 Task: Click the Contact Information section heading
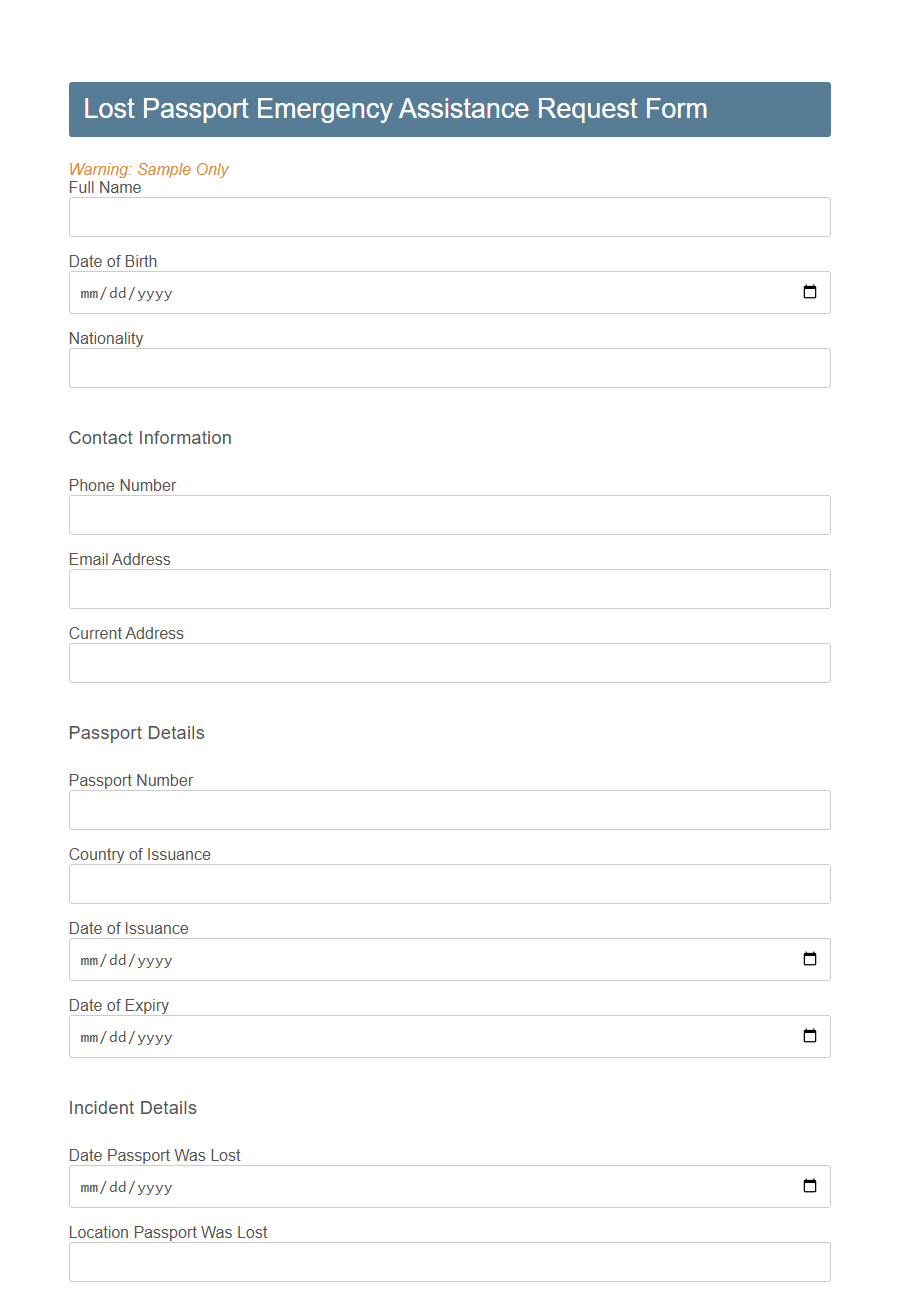[x=150, y=438]
